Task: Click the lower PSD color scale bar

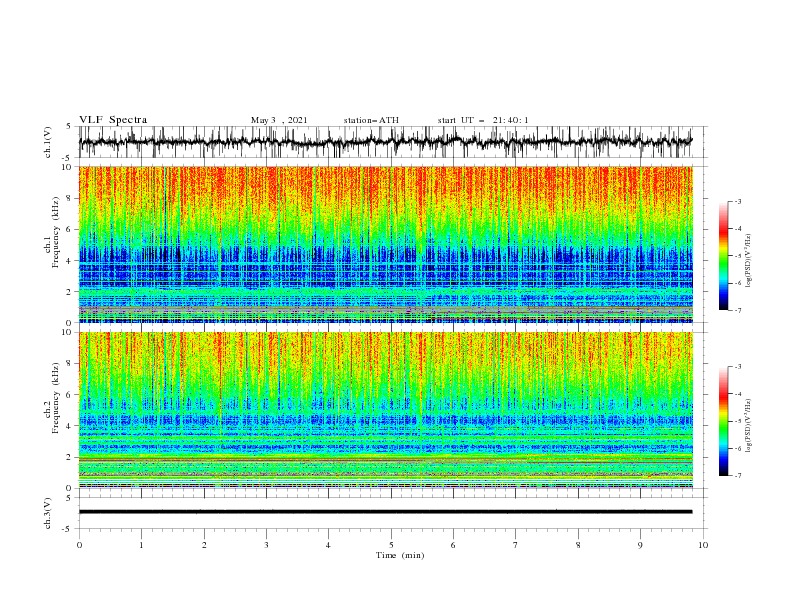Action: pos(723,421)
